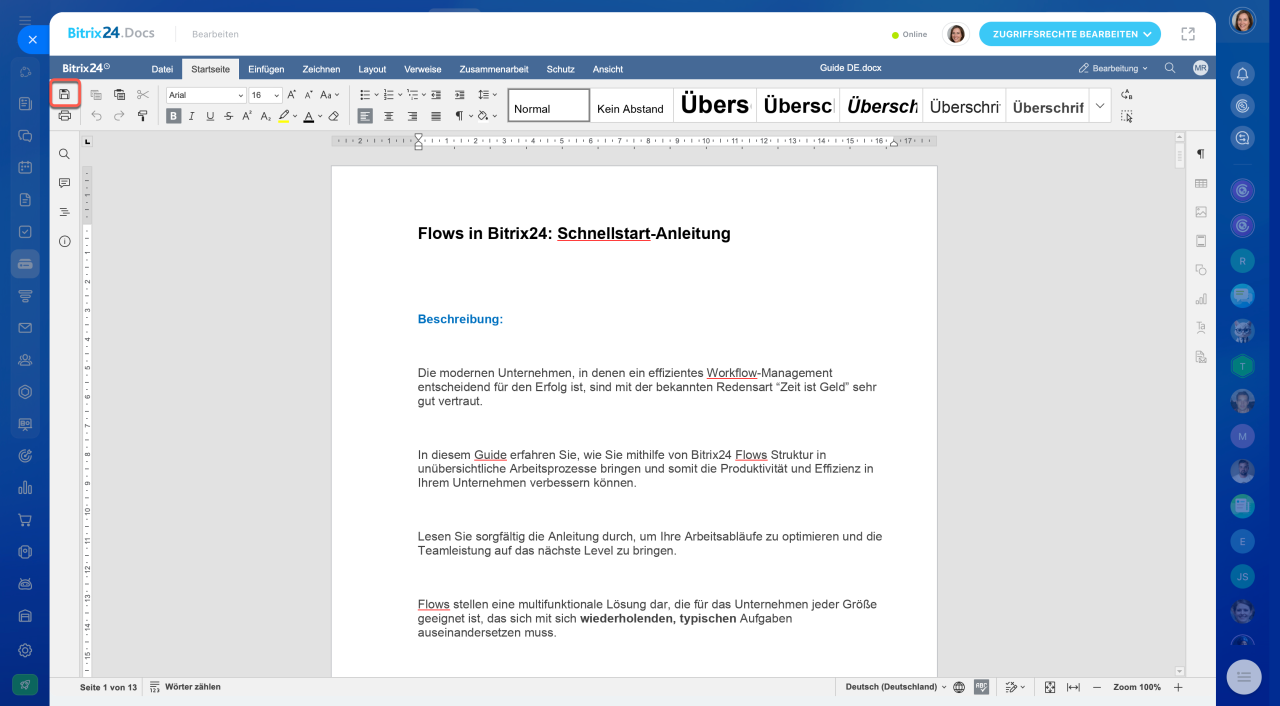Open Deutsch (Deutschland) language selector
The image size is (1280, 706).
[x=895, y=687]
